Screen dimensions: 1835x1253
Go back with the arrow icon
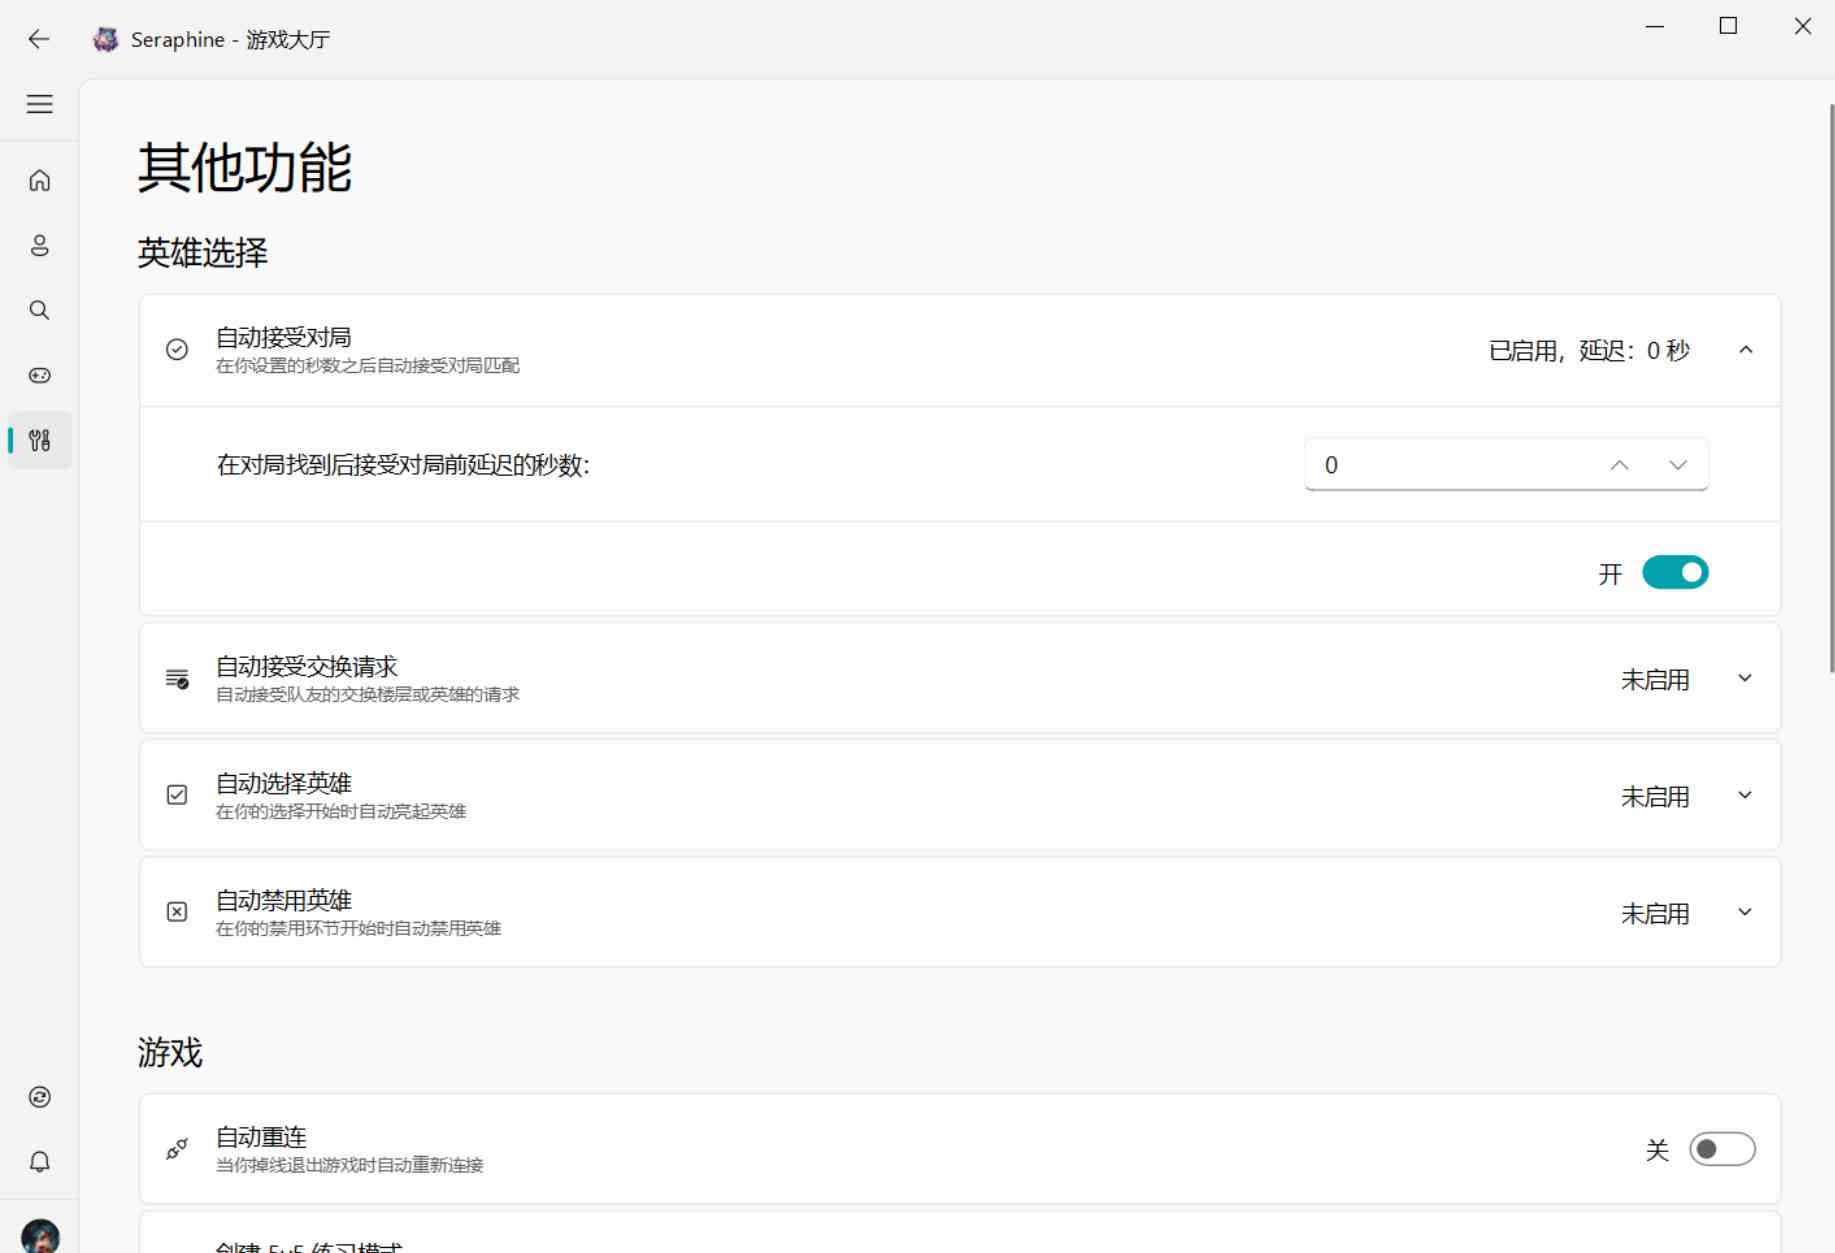click(39, 39)
